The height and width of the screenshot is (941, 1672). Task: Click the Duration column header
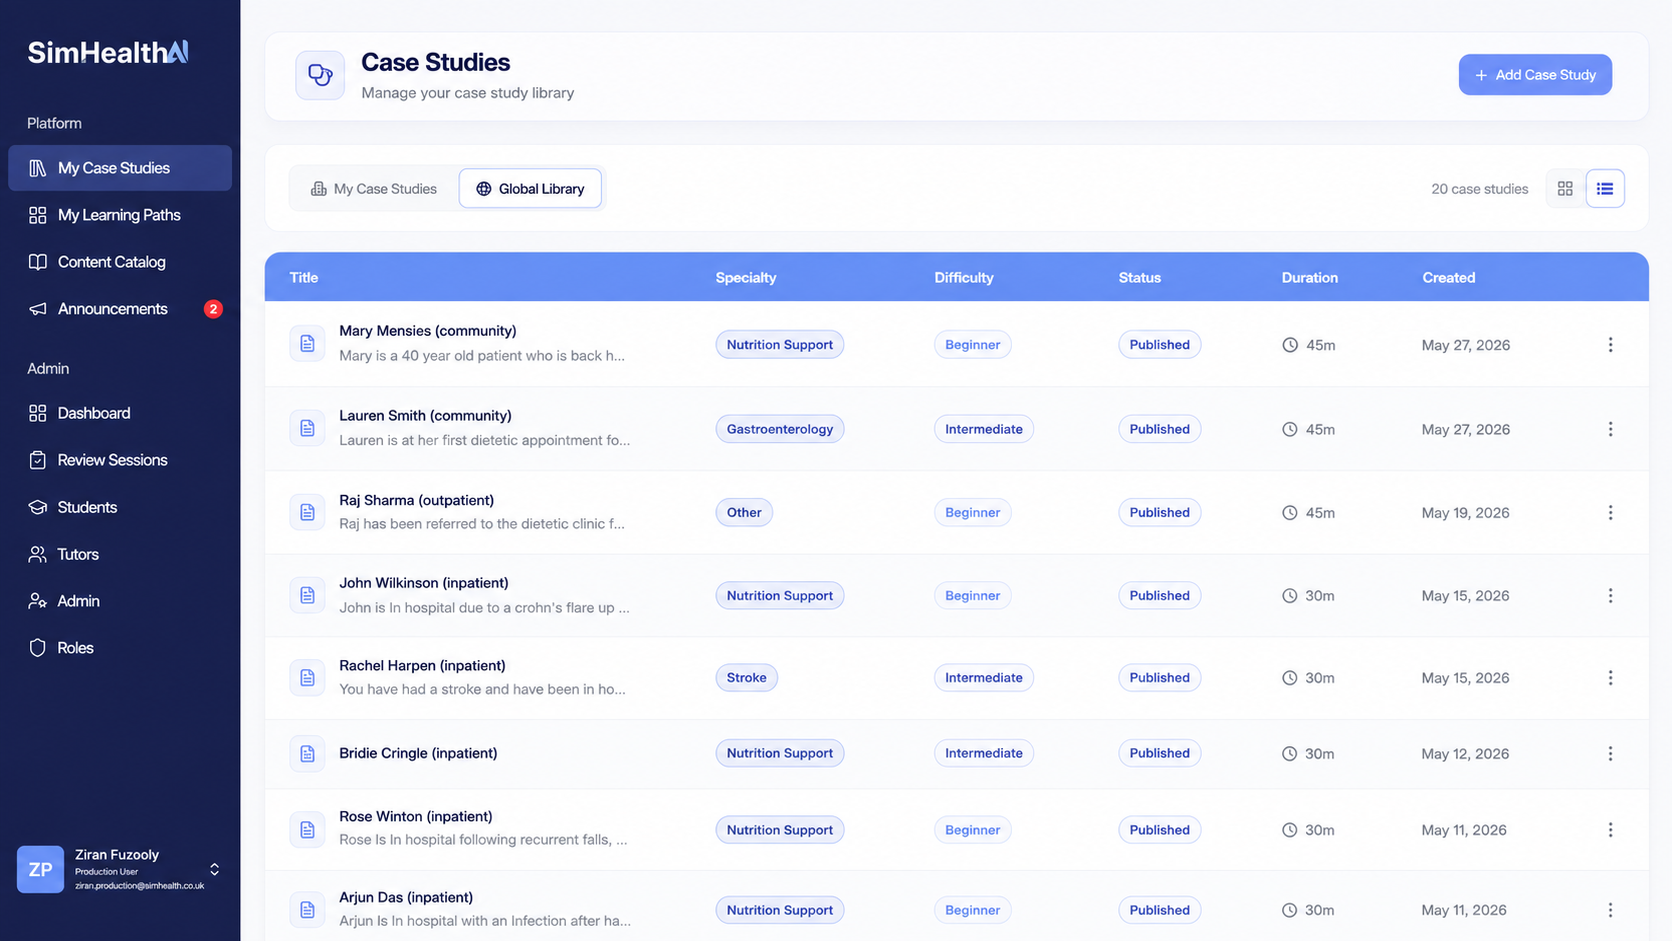pos(1310,278)
